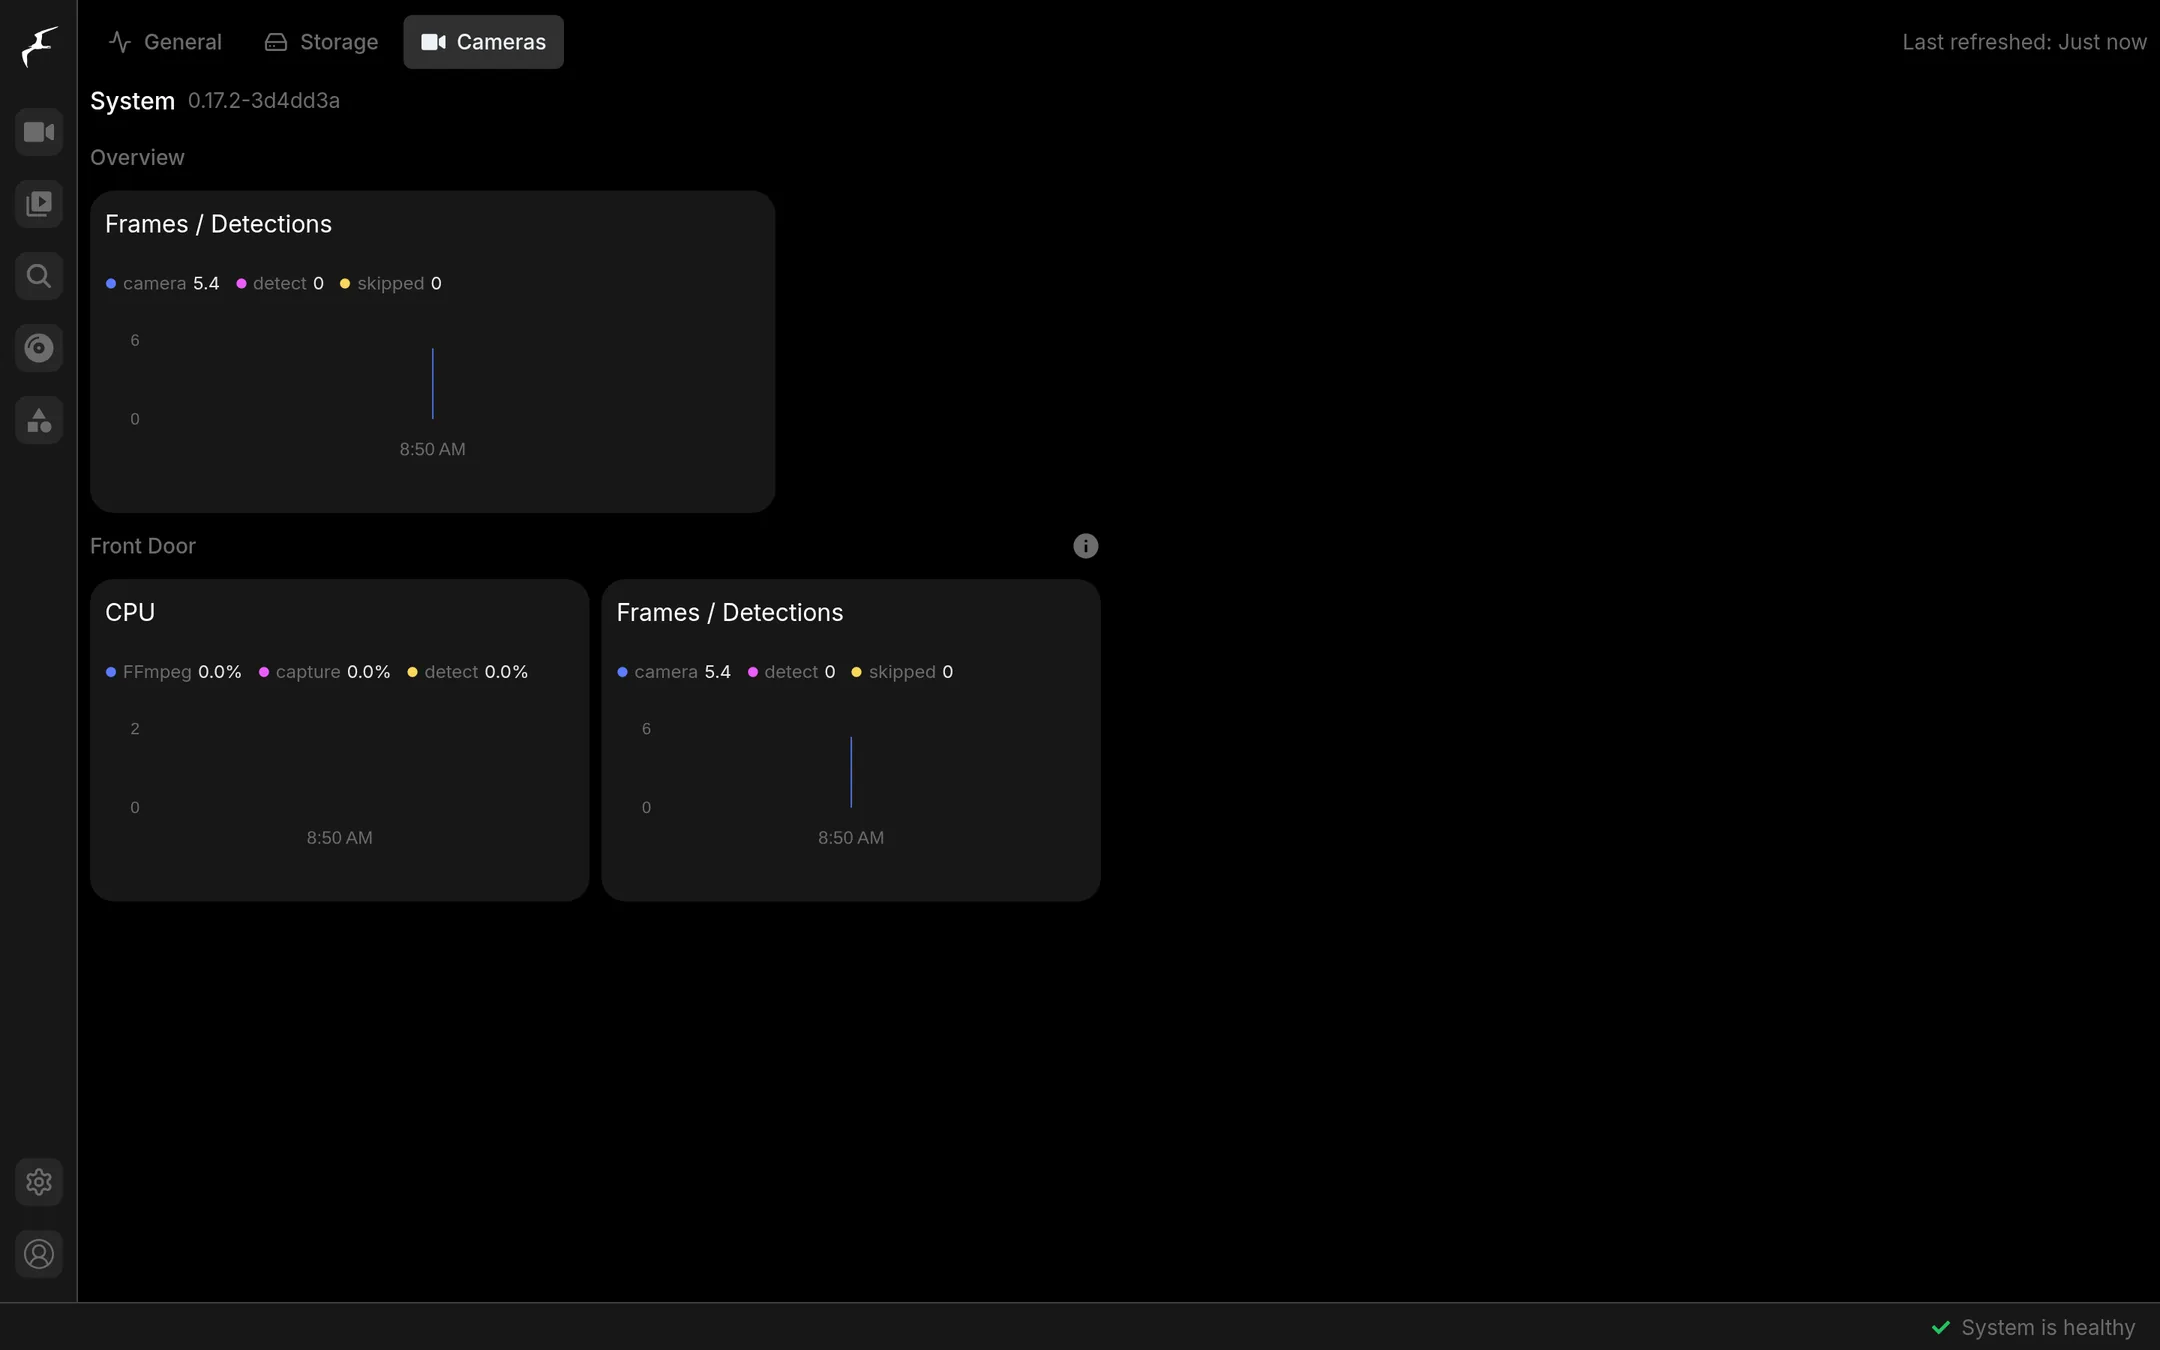
Task: Open the explore search icon in sidebar
Action: coord(39,276)
